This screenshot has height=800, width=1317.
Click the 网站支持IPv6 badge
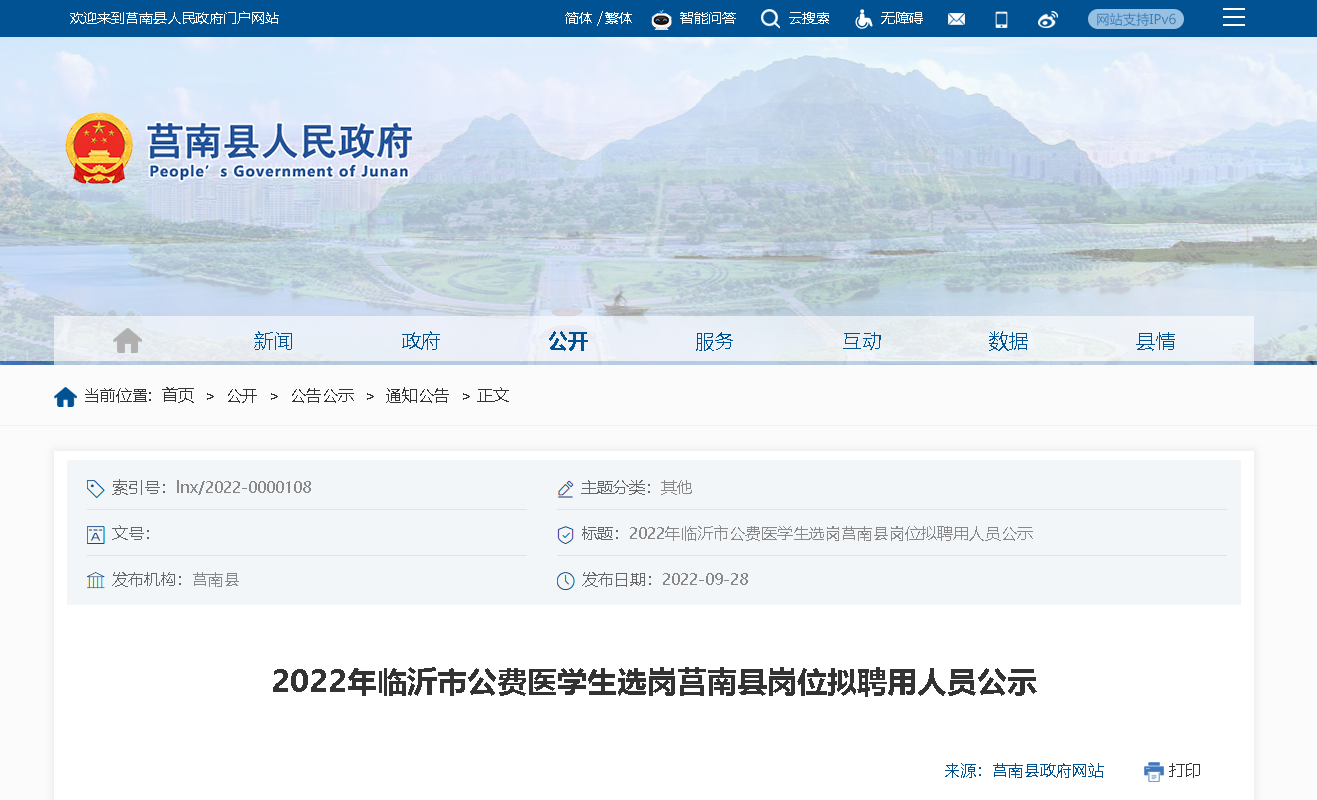click(1136, 19)
